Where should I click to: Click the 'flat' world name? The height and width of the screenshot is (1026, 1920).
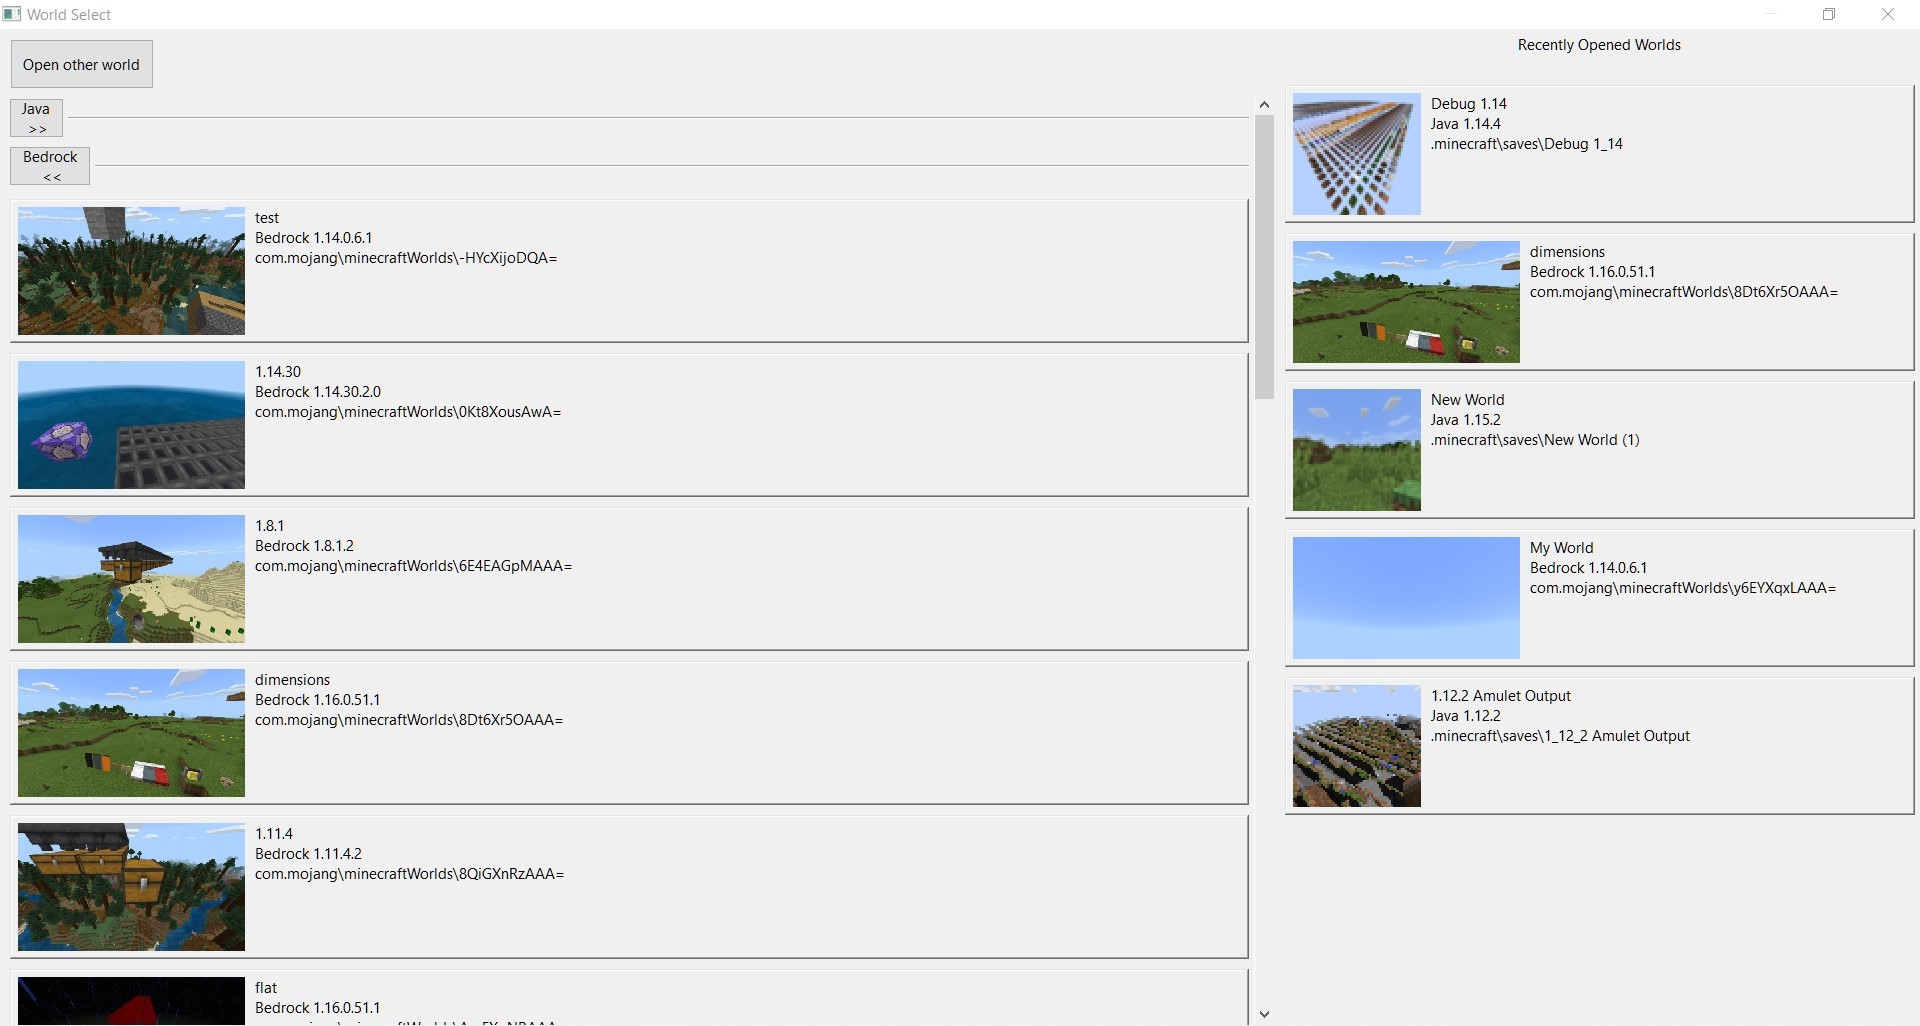coord(266,988)
